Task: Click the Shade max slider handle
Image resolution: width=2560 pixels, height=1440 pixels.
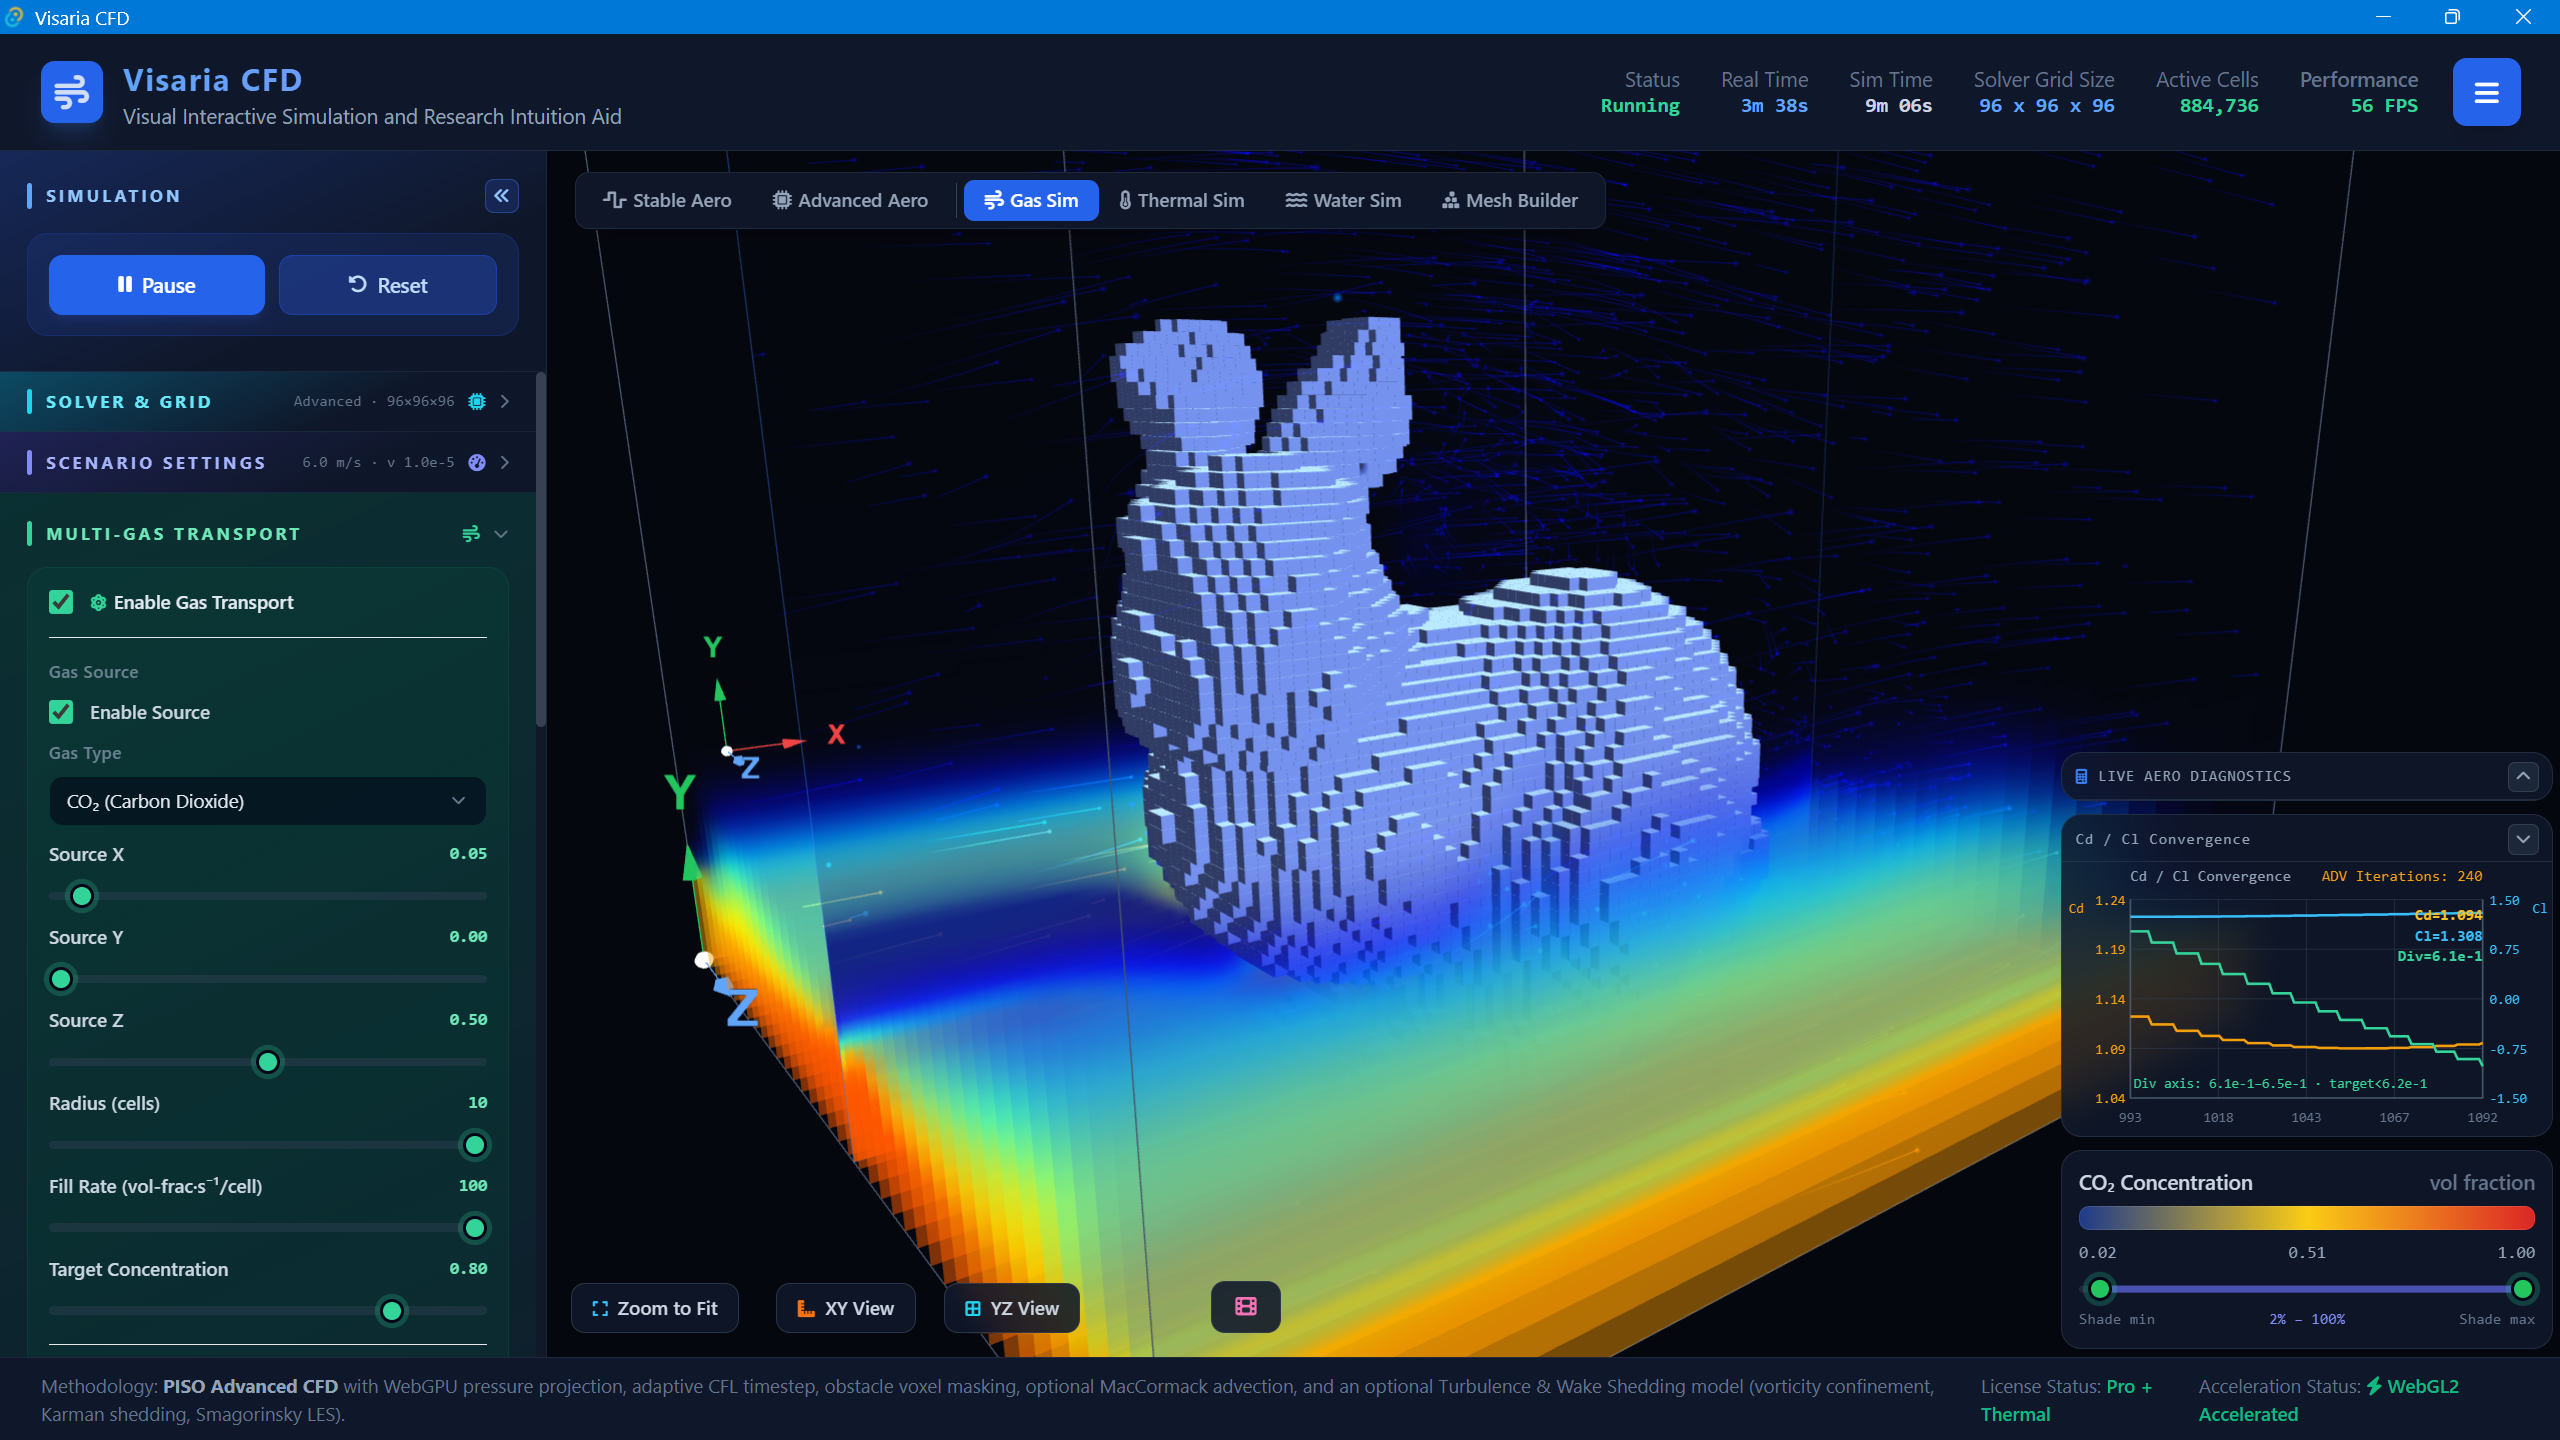Action: 2523,1289
